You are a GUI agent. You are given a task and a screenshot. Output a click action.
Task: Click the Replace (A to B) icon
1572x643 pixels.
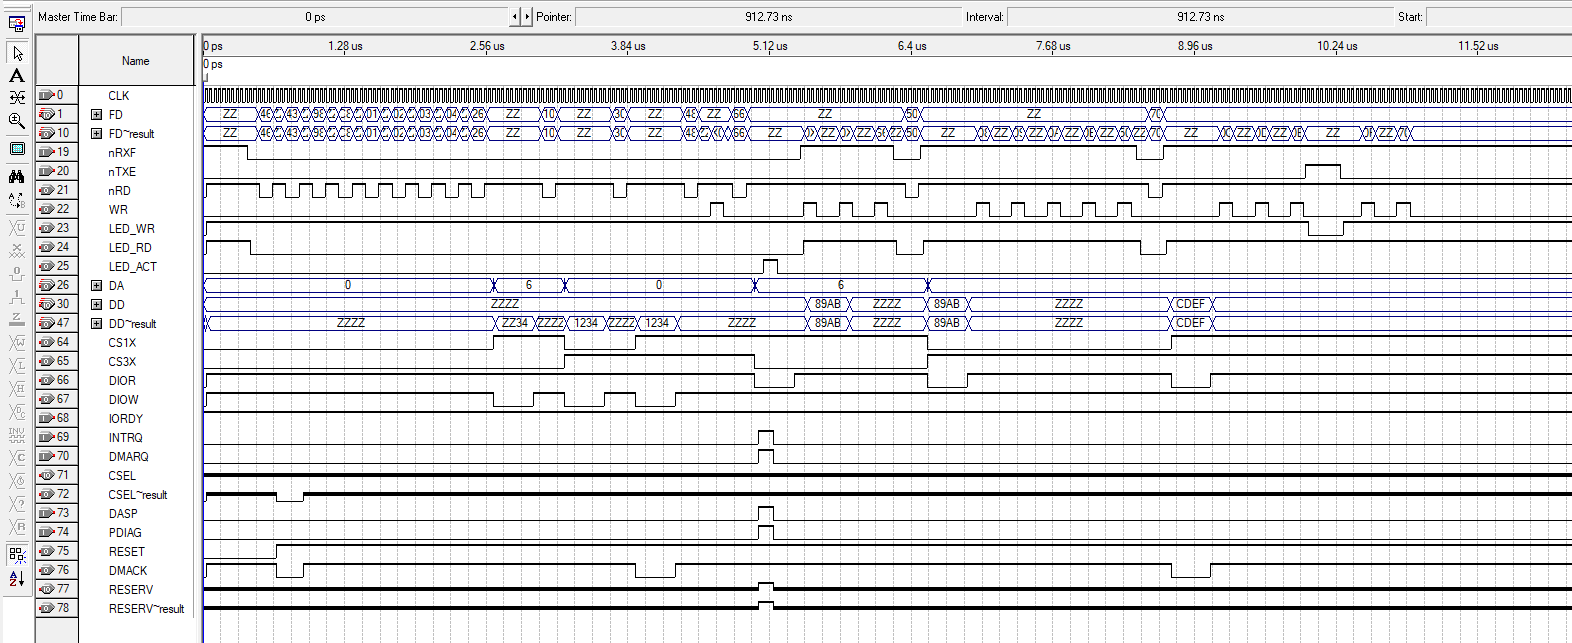click(x=17, y=200)
